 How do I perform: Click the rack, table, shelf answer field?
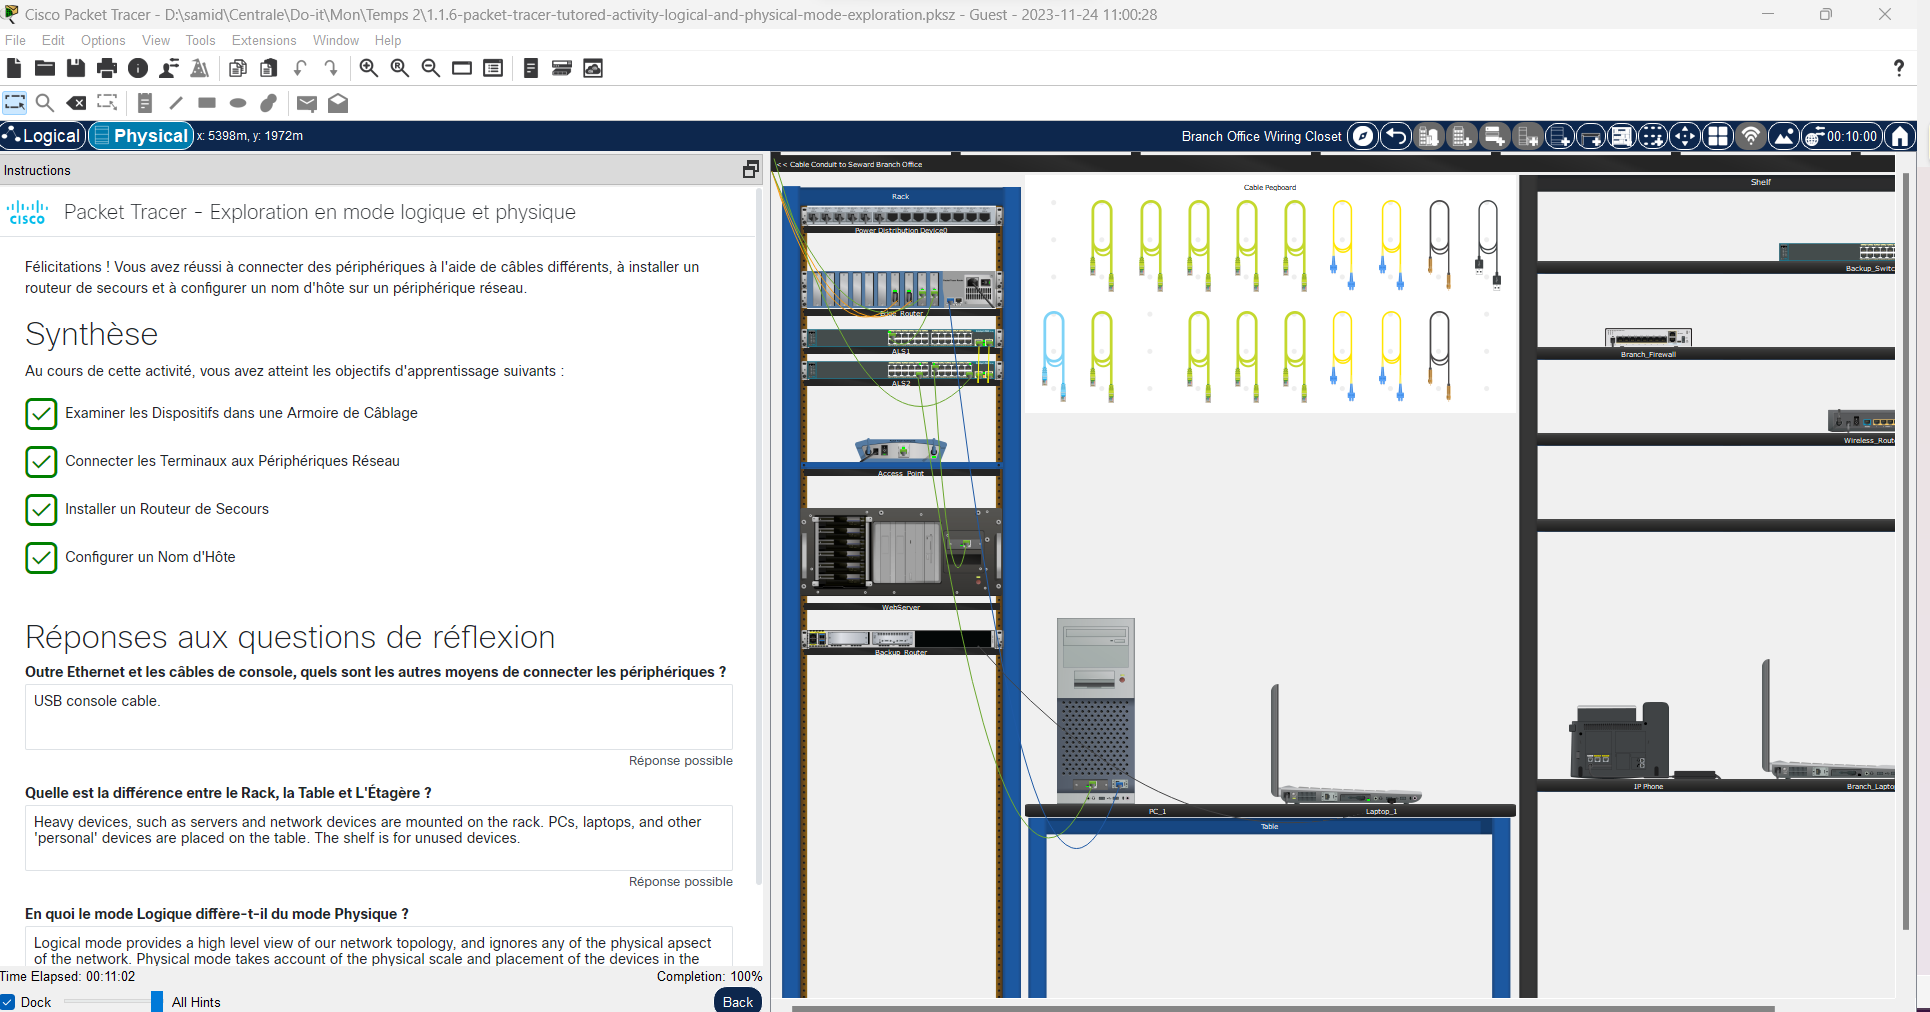tap(379, 838)
